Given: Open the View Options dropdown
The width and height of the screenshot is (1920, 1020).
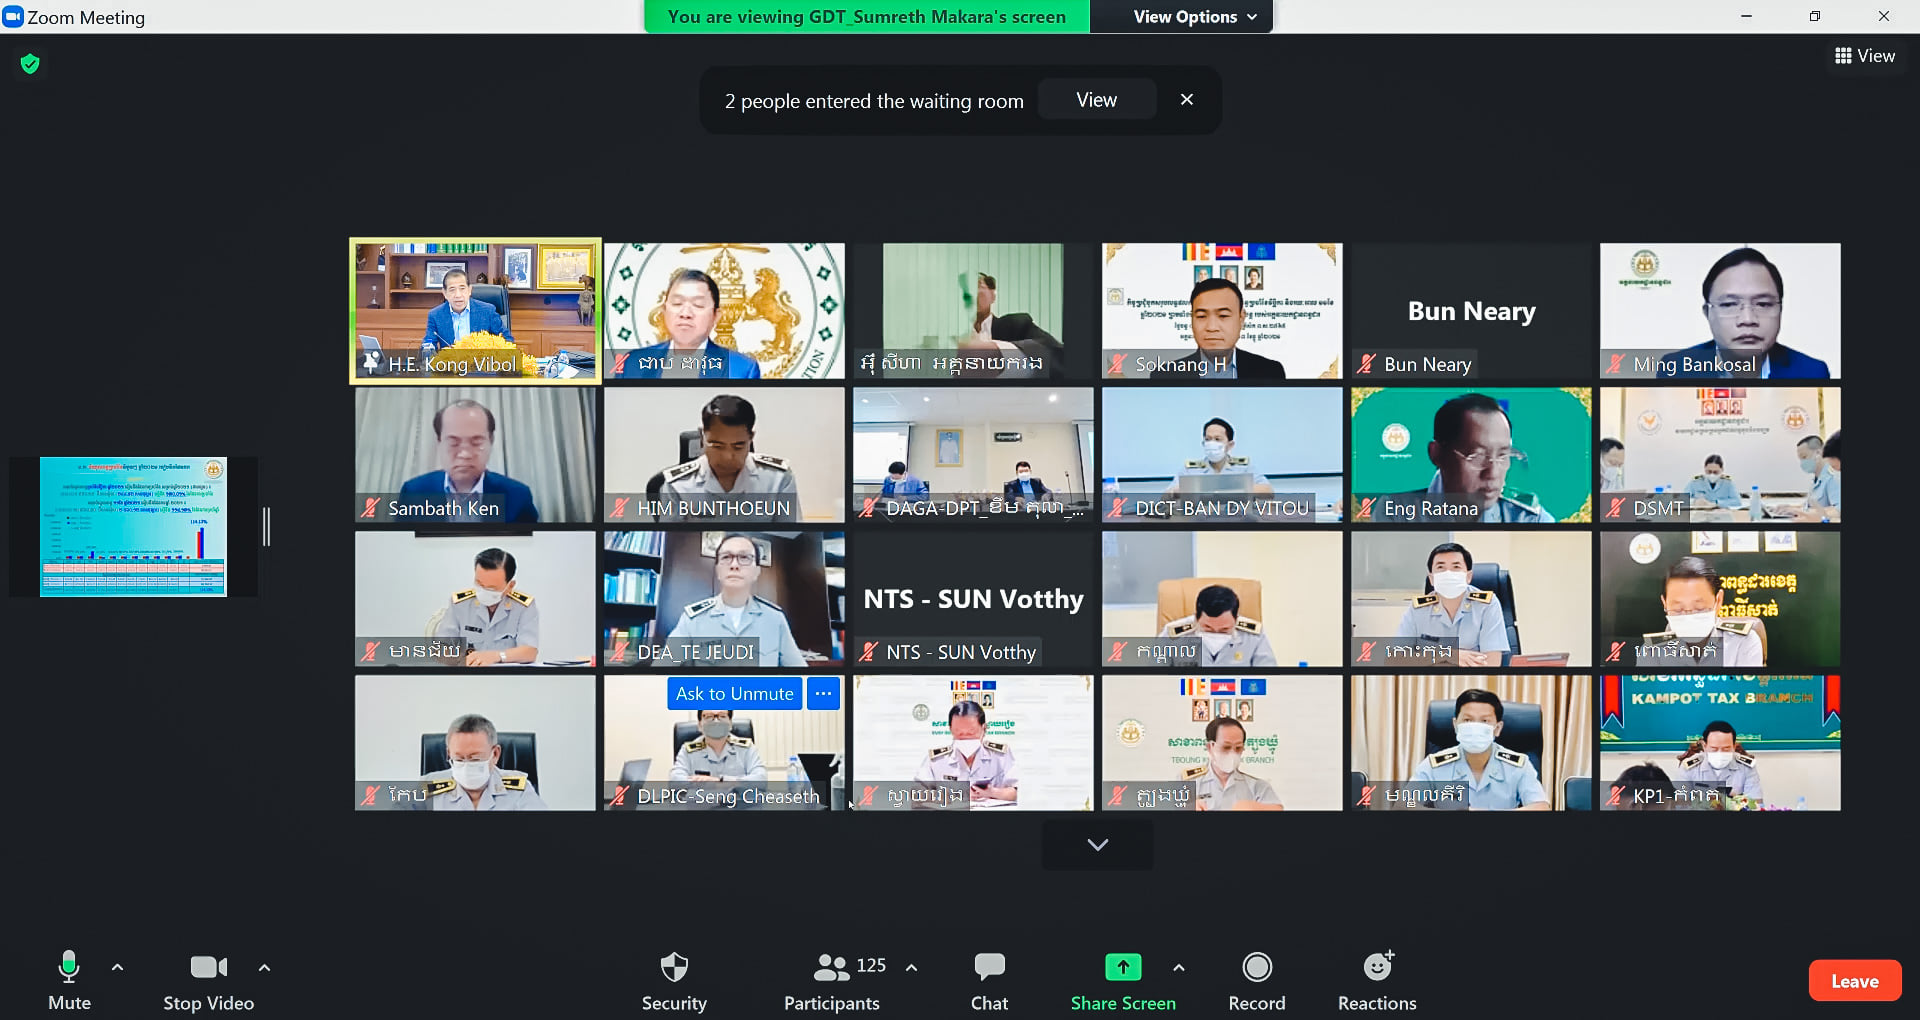Looking at the screenshot, I should pyautogui.click(x=1193, y=17).
